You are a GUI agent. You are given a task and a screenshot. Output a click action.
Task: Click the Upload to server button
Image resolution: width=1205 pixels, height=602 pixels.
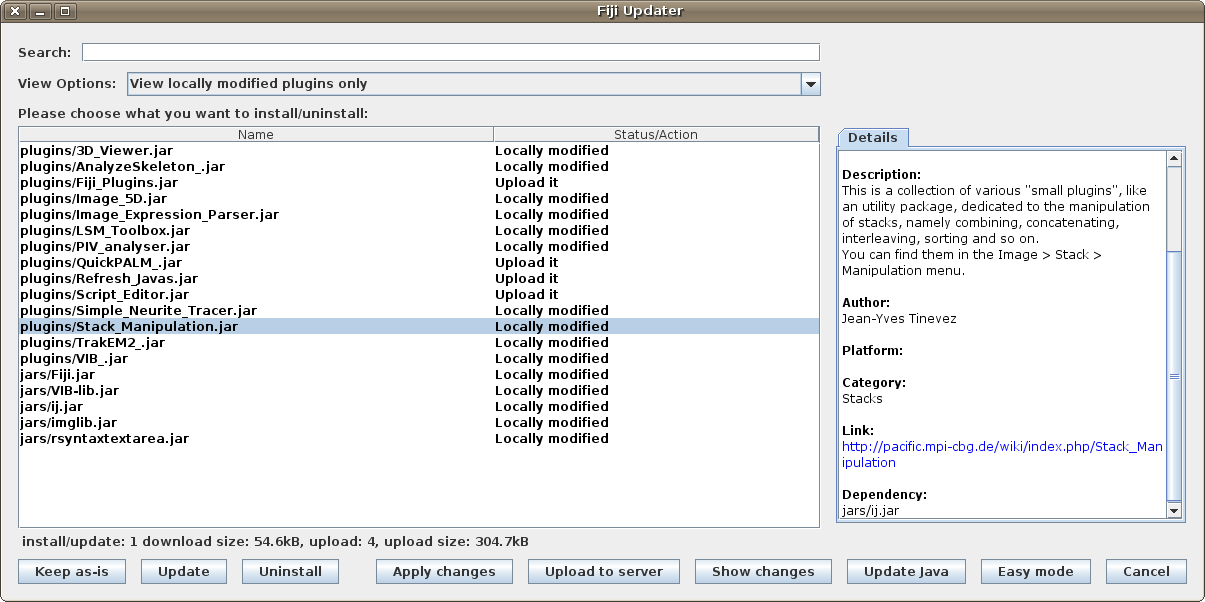point(604,572)
